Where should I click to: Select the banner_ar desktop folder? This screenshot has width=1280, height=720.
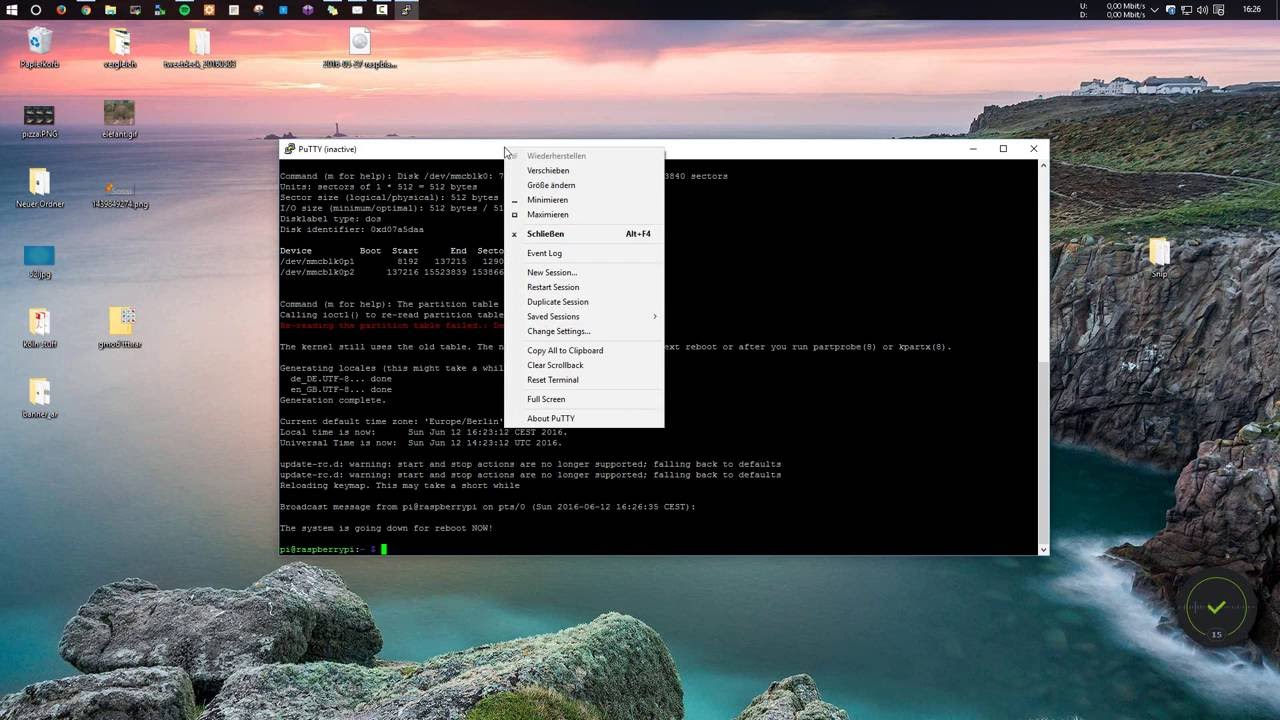[x=39, y=399]
